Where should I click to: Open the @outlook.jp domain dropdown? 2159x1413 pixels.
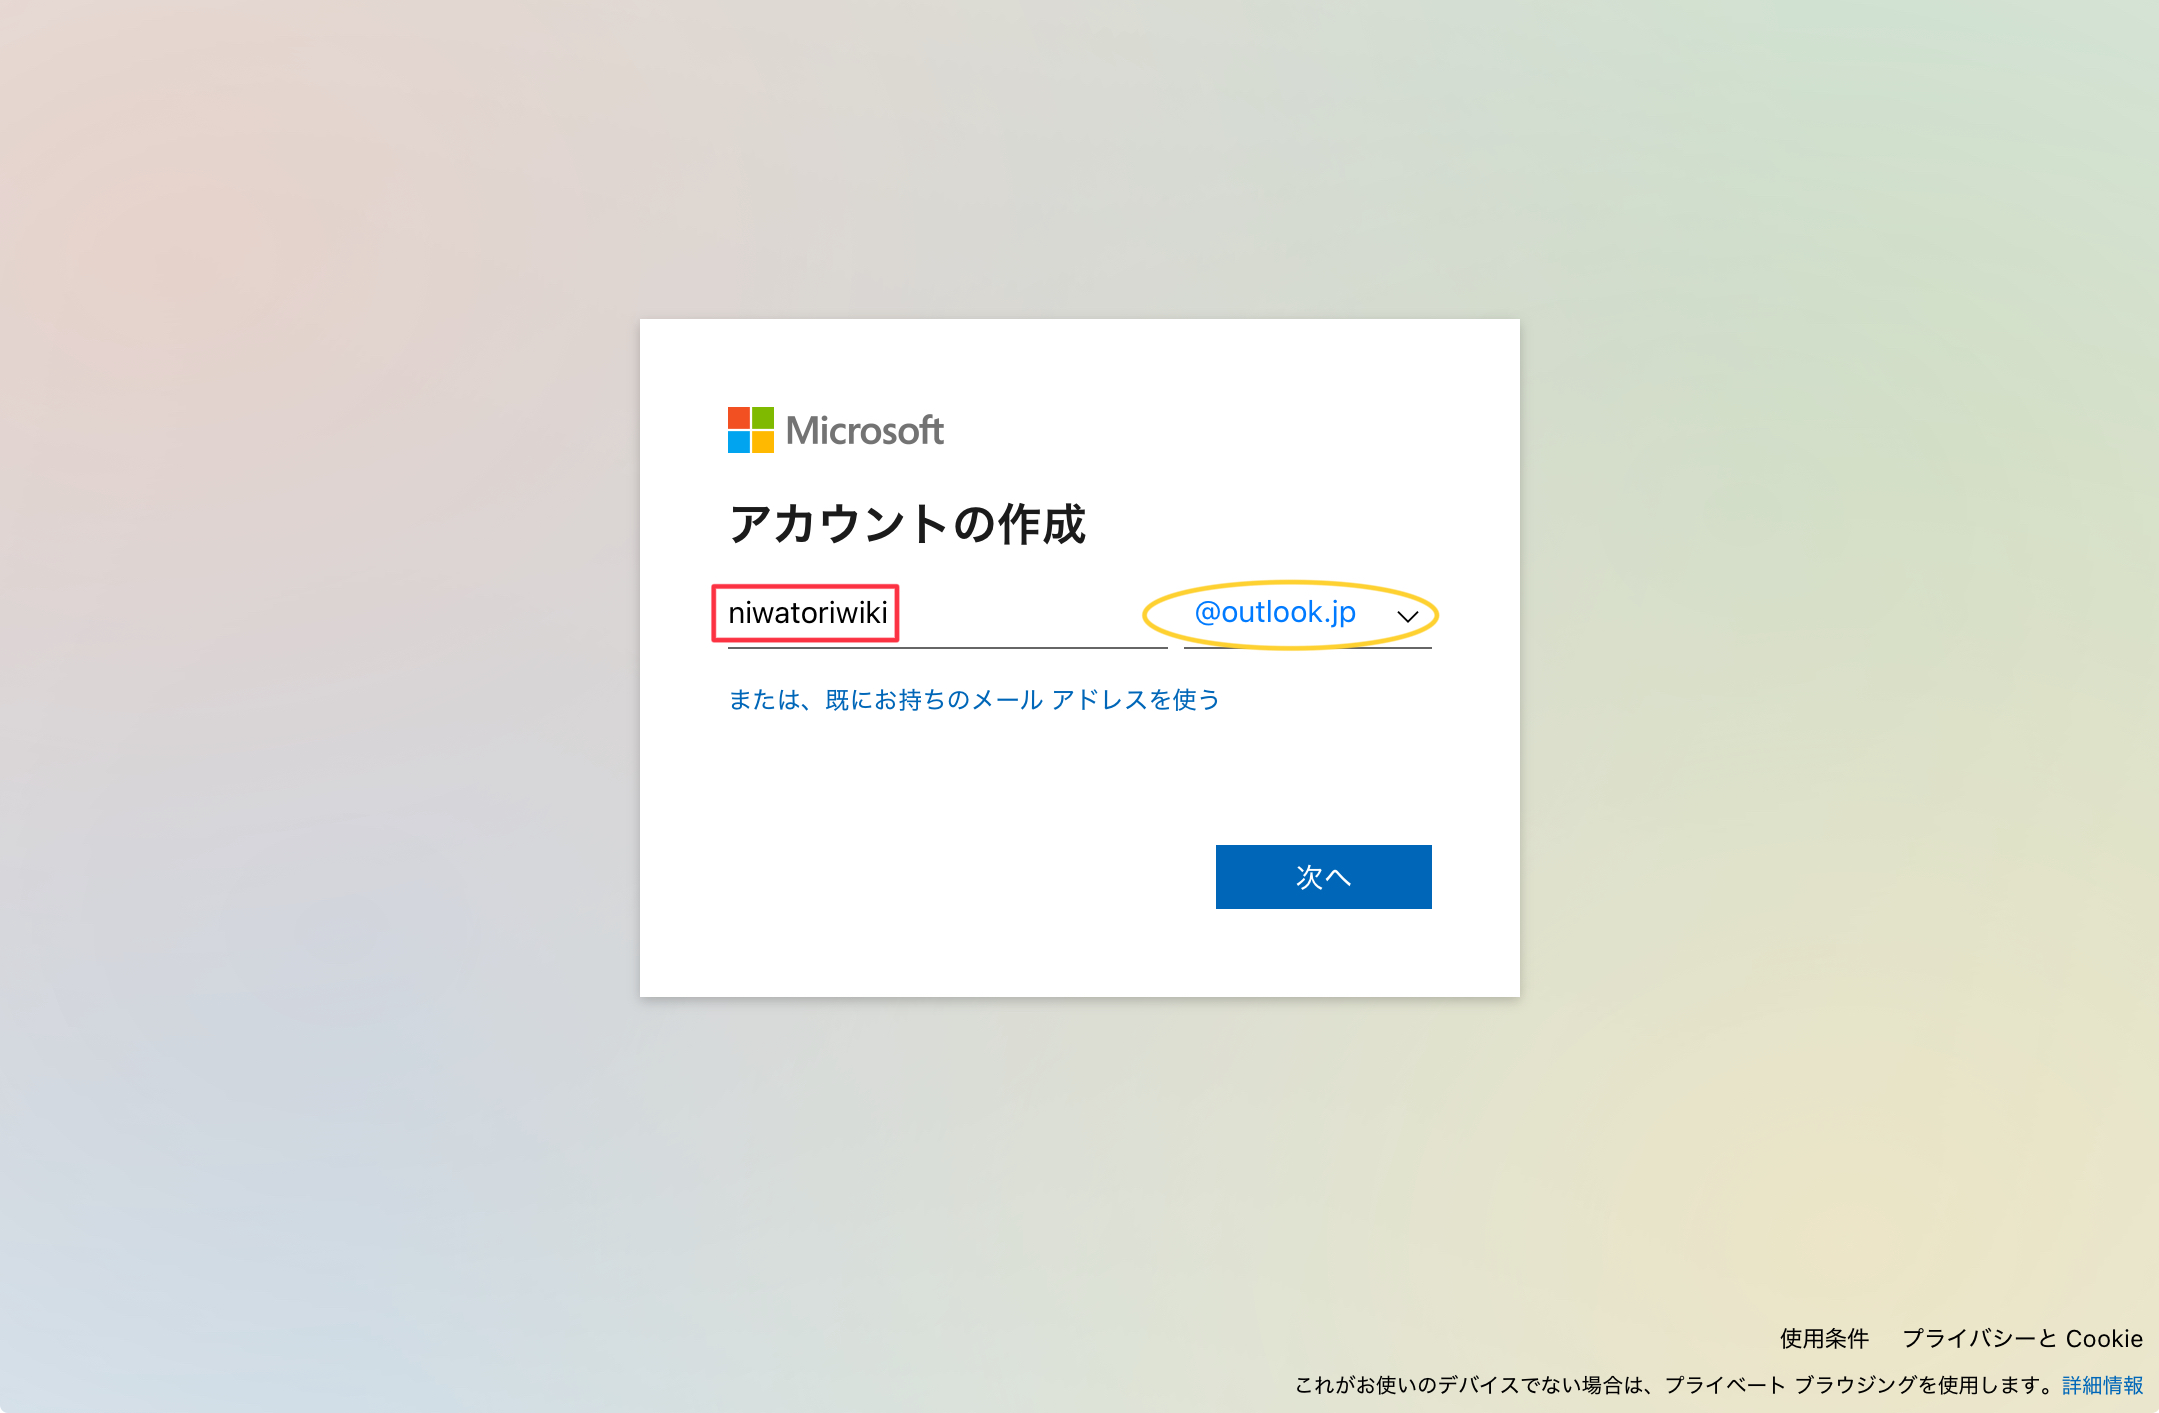[1276, 613]
